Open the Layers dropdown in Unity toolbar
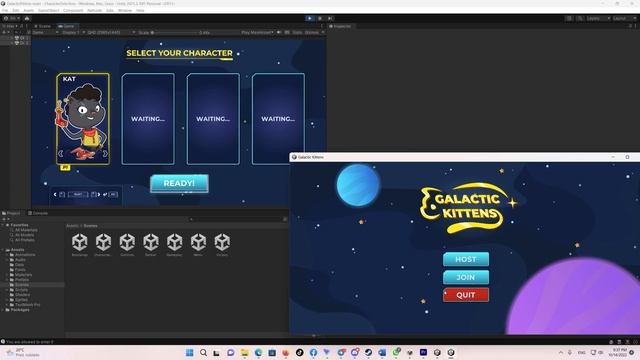Screen dimensions: 640x360 point(598,18)
